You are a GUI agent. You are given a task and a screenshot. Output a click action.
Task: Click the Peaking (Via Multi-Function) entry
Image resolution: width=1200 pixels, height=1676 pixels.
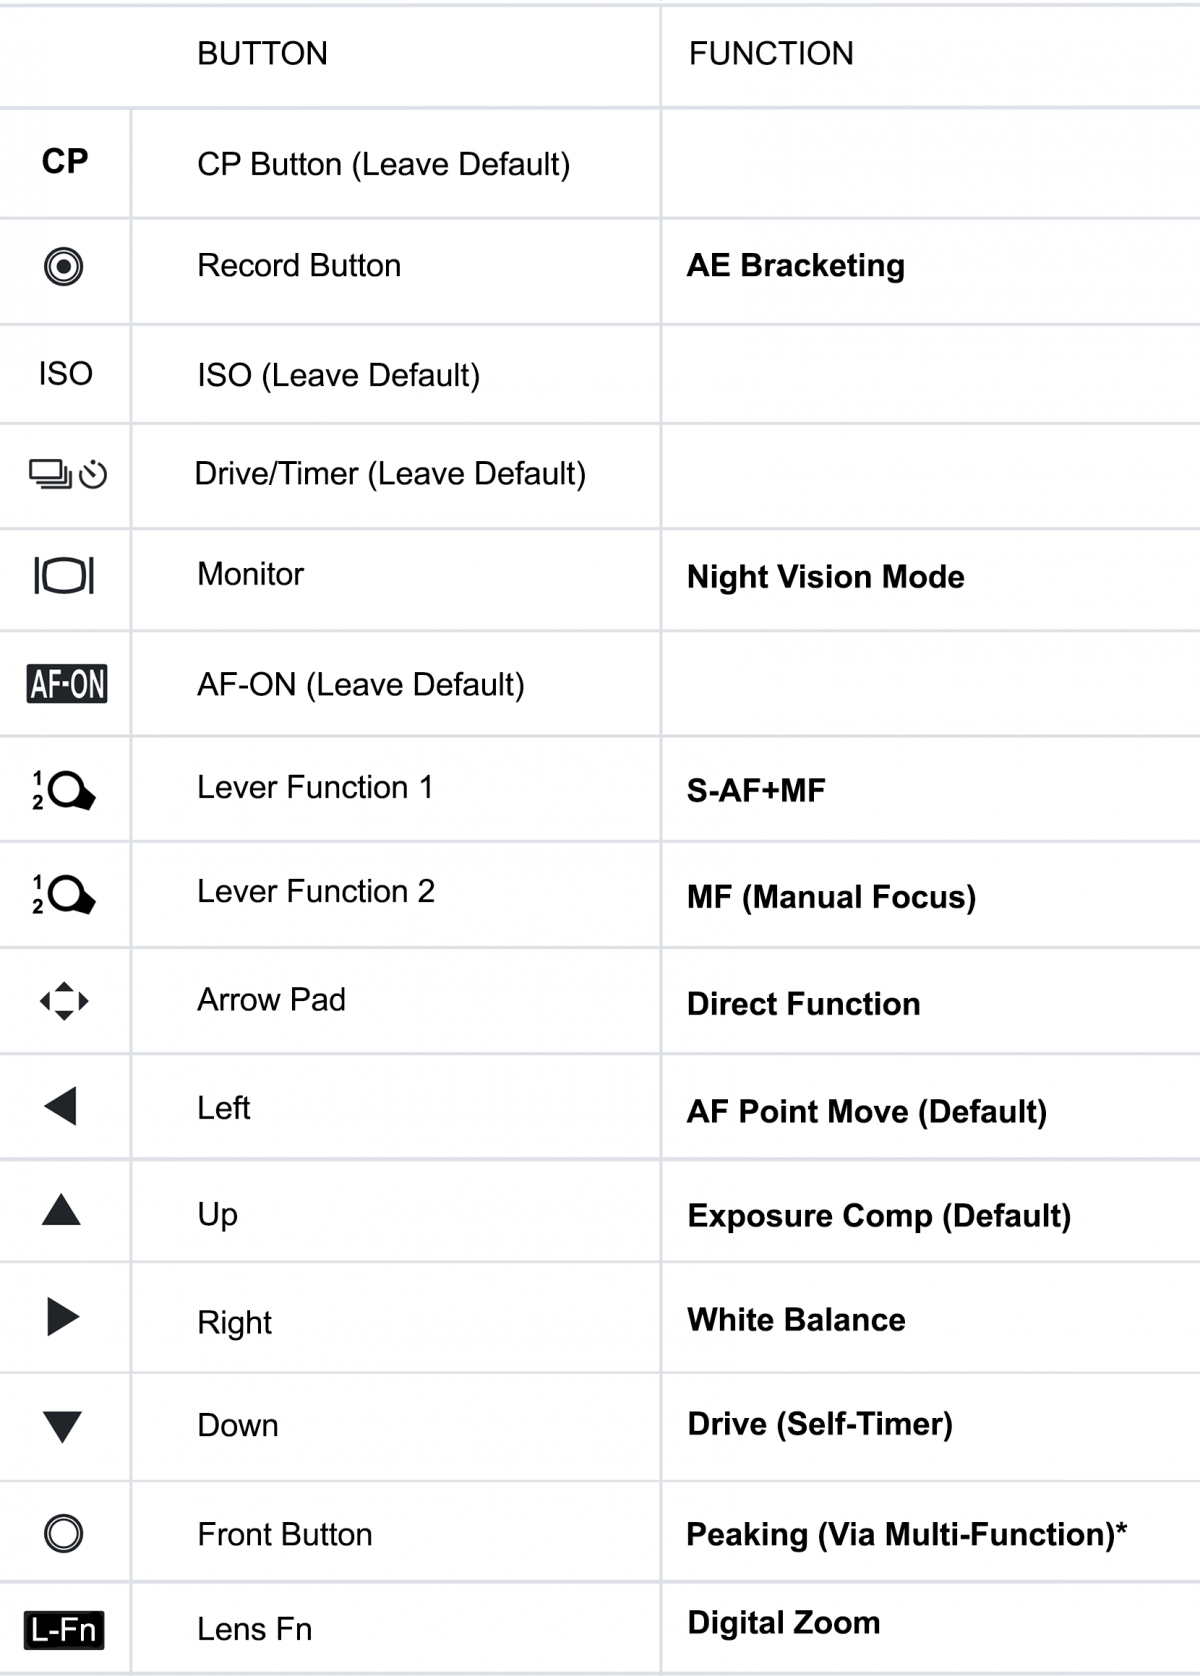[906, 1534]
